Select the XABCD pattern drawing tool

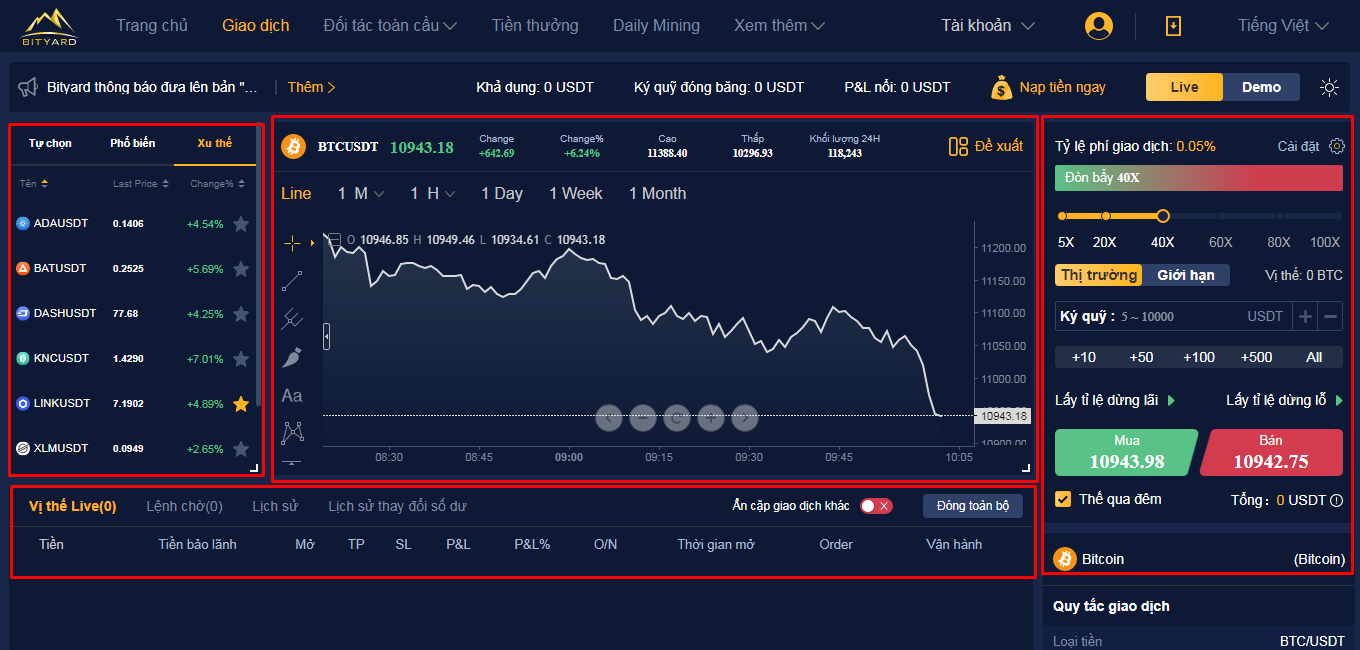[x=292, y=433]
